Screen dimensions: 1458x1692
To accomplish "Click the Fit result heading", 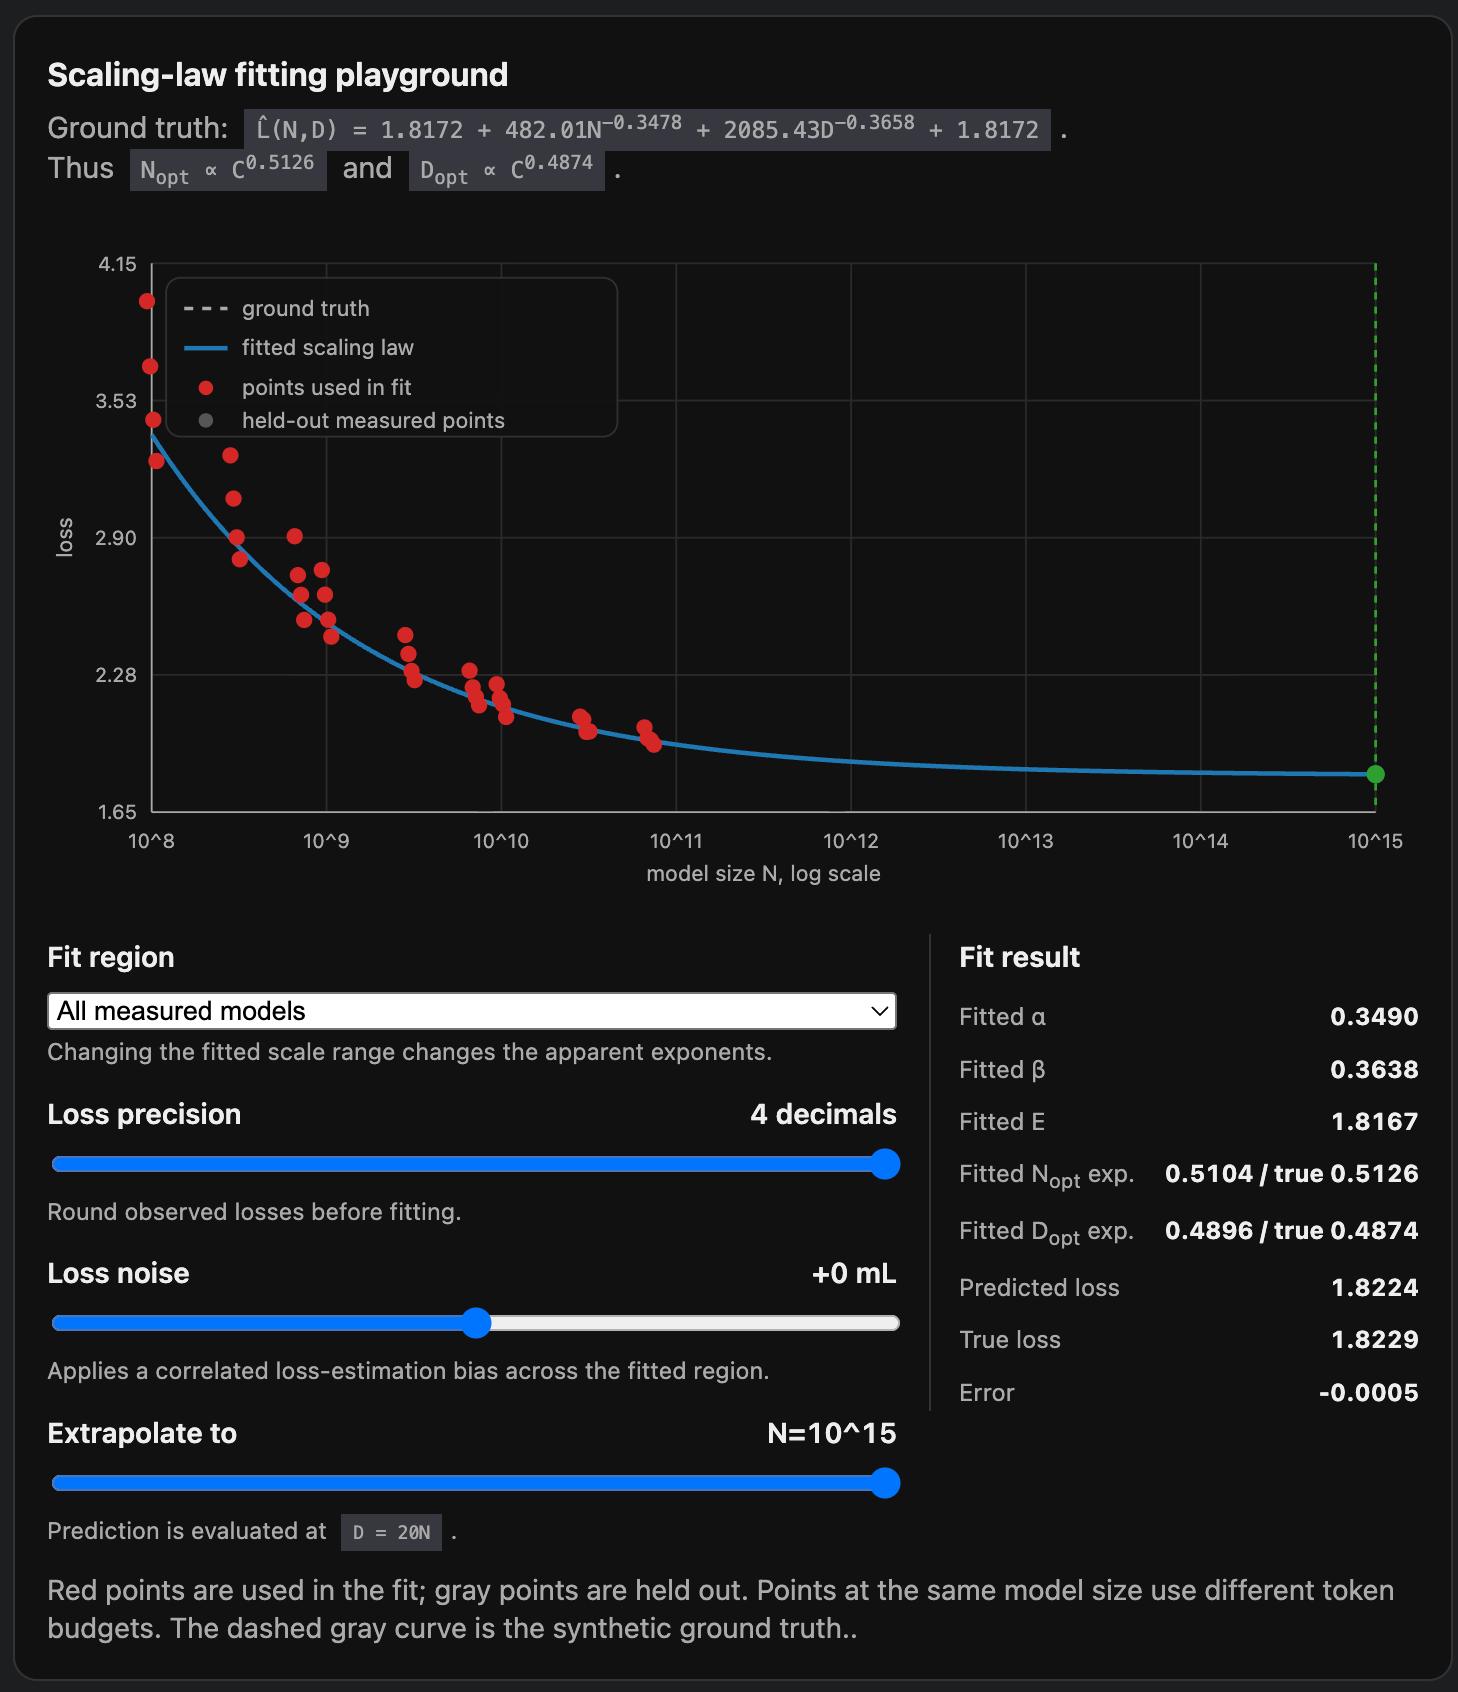I will (1020, 957).
